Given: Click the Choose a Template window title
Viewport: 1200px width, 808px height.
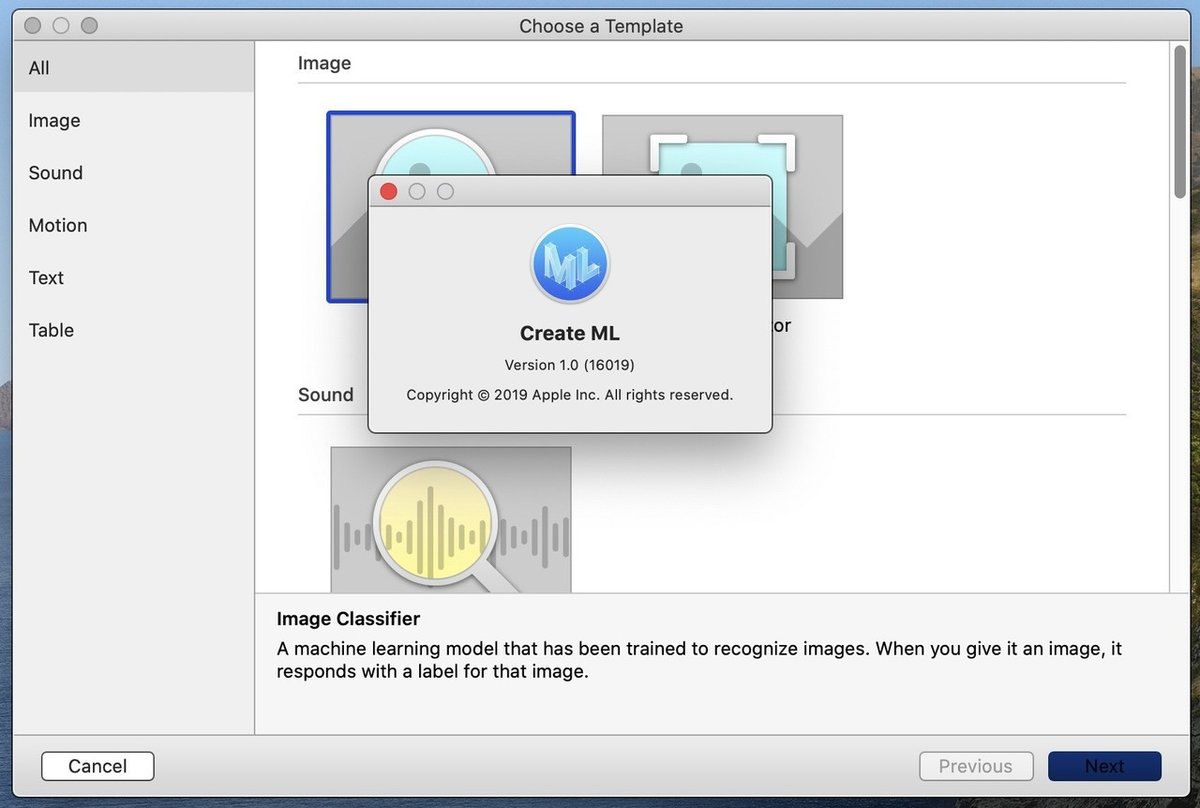Looking at the screenshot, I should (x=601, y=27).
